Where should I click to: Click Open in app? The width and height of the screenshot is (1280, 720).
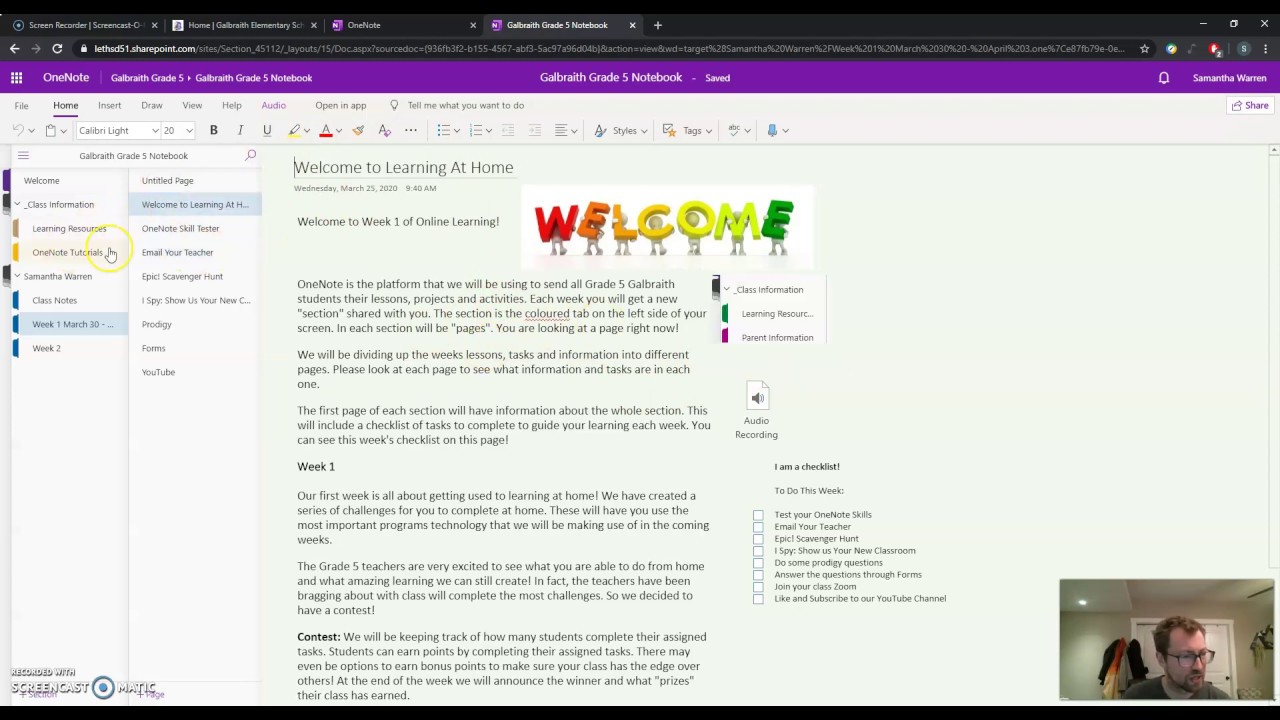(340, 105)
